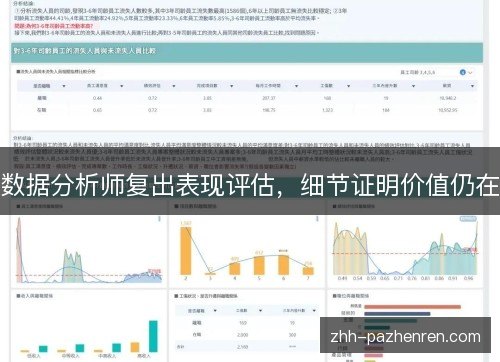Click the value 0.65 in the 在職 row
Screen dimensions: 500x362
pos(97,110)
